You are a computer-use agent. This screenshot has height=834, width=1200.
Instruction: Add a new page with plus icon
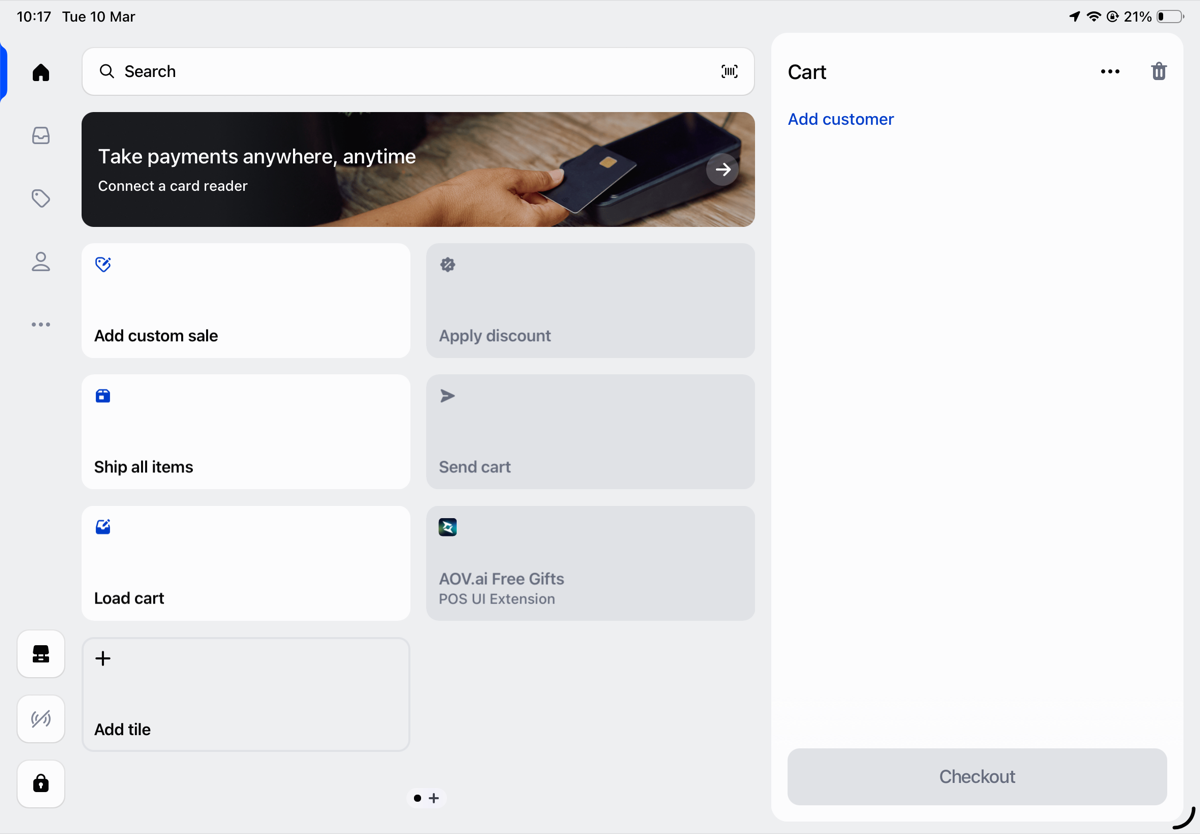[434, 798]
